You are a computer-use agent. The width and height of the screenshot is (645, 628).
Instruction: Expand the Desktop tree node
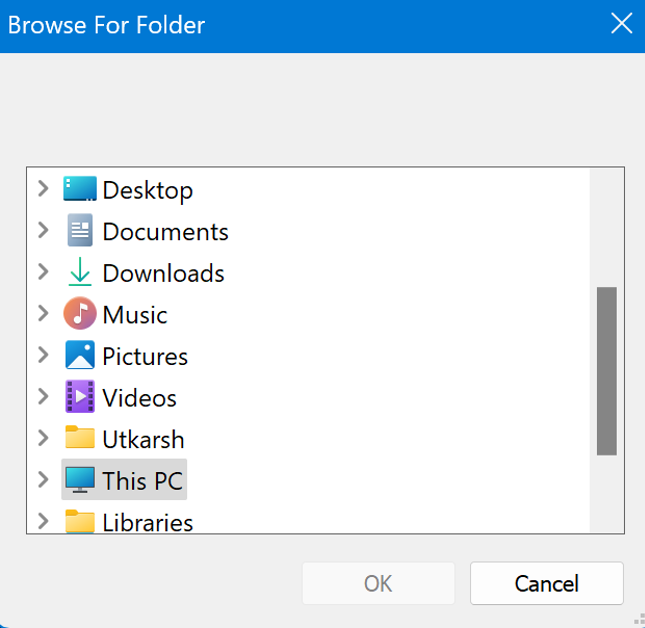coord(43,189)
